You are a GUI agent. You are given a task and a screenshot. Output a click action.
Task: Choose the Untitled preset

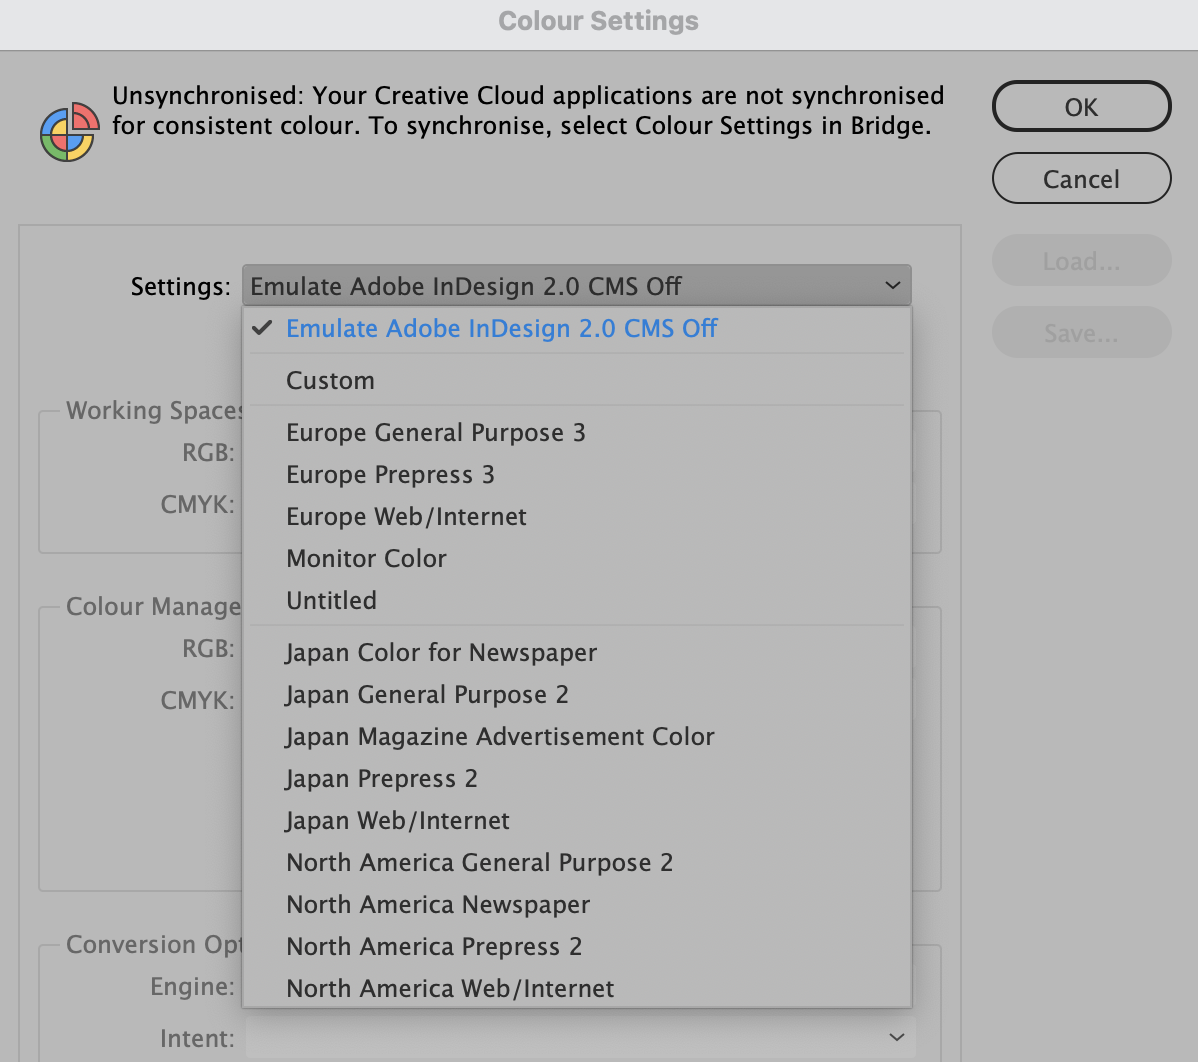331,601
